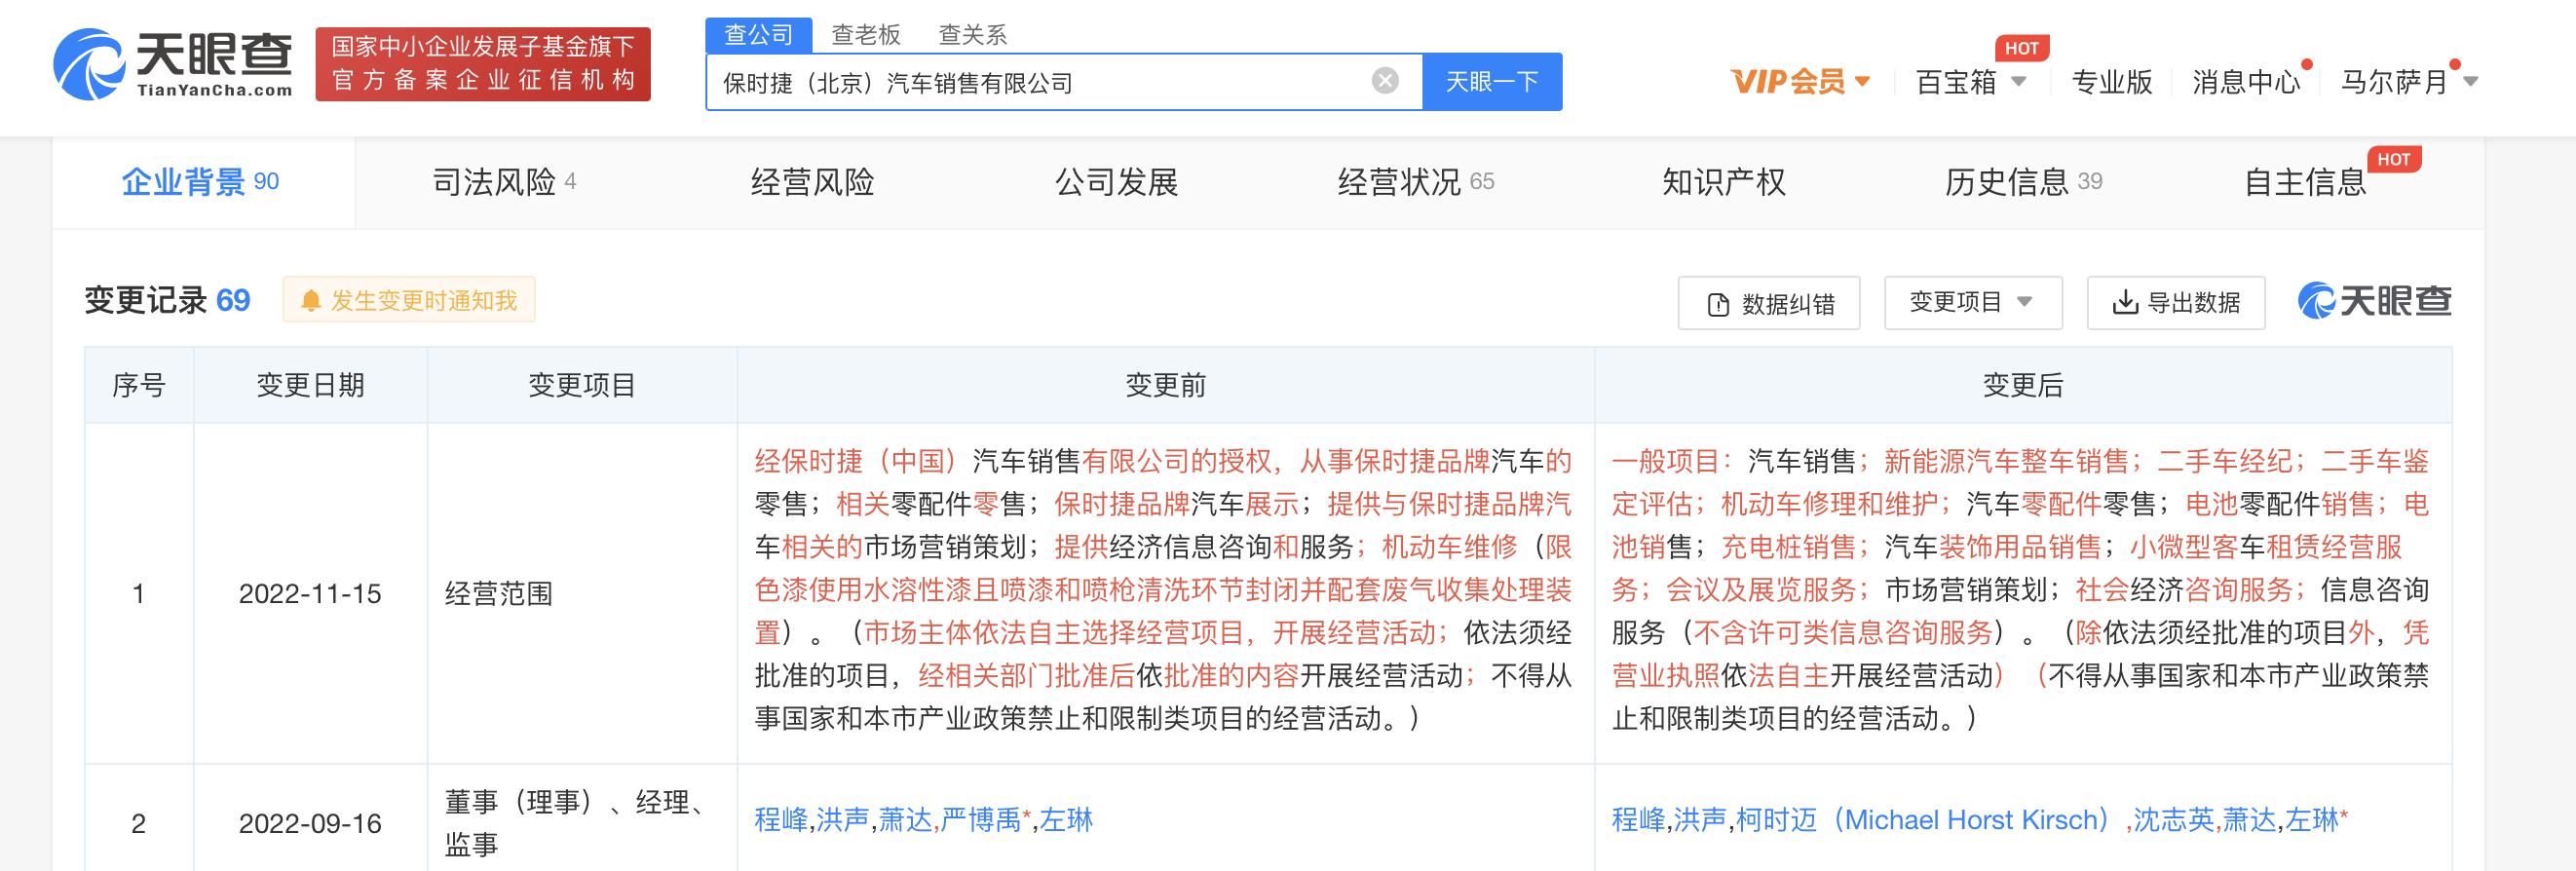Click the 序号 column header
Image resolution: width=2576 pixels, height=871 pixels.
(x=138, y=385)
